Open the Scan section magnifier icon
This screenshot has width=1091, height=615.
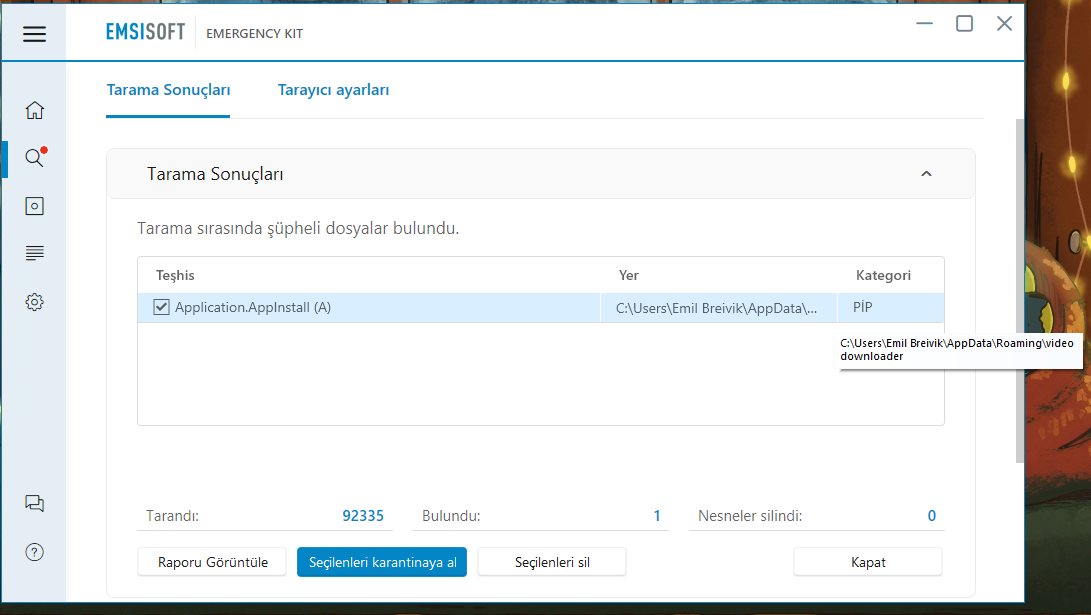point(34,158)
